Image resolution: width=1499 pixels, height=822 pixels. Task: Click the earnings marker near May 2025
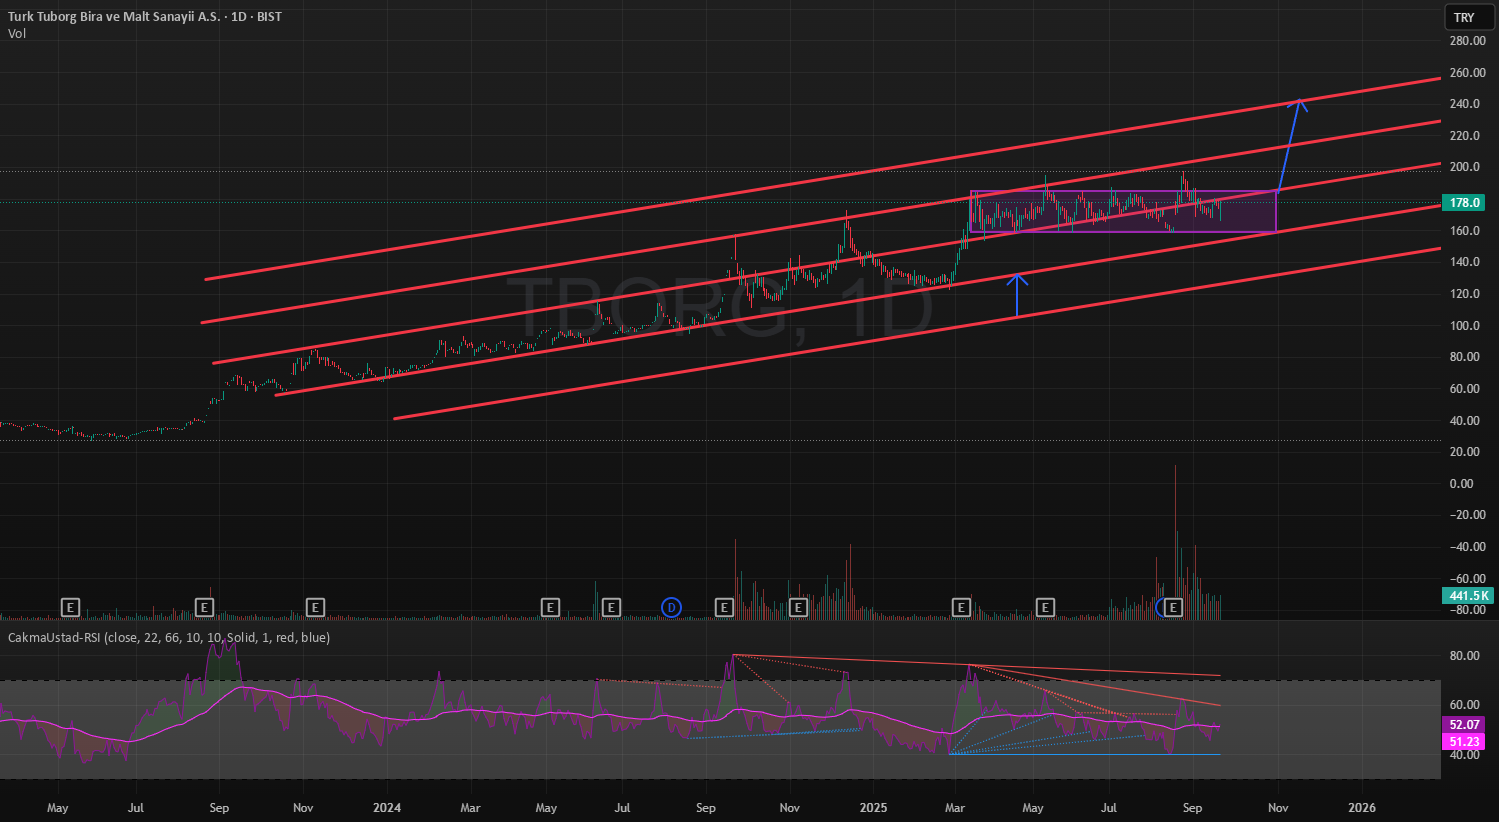click(x=1045, y=607)
